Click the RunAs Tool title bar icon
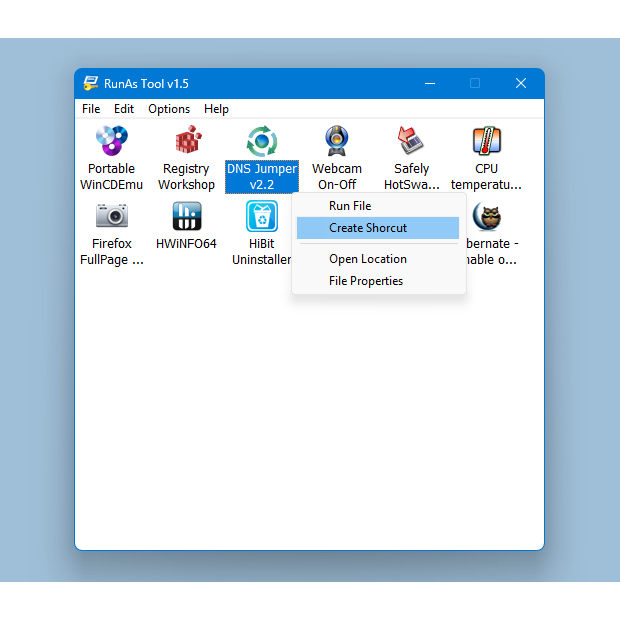The height and width of the screenshot is (620, 620). (91, 83)
